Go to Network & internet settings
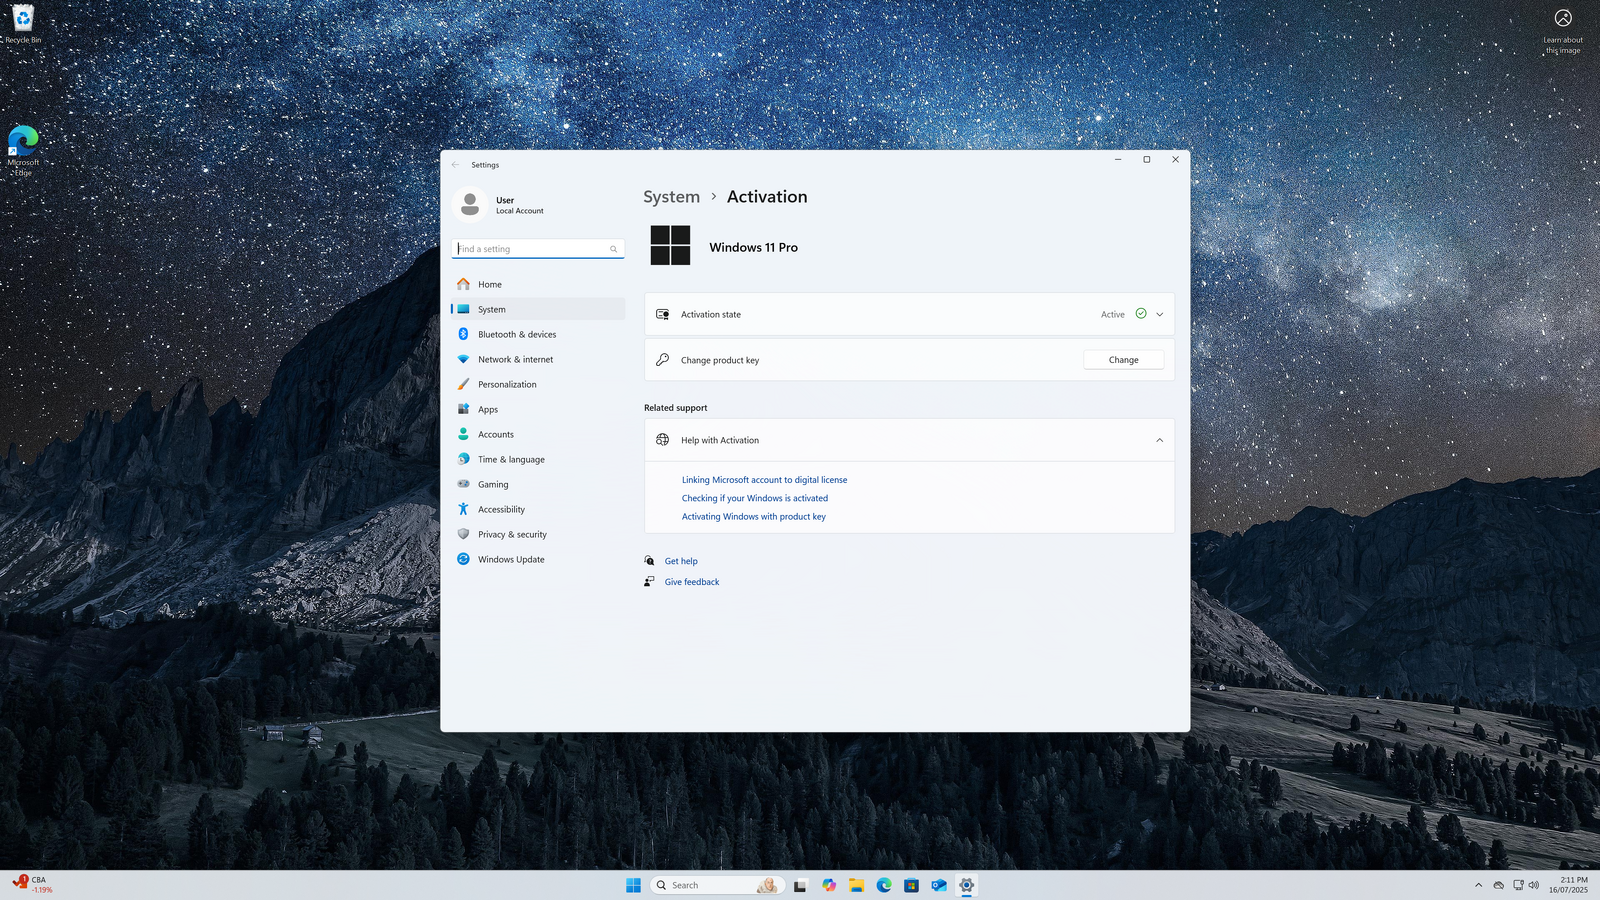 [x=538, y=359]
